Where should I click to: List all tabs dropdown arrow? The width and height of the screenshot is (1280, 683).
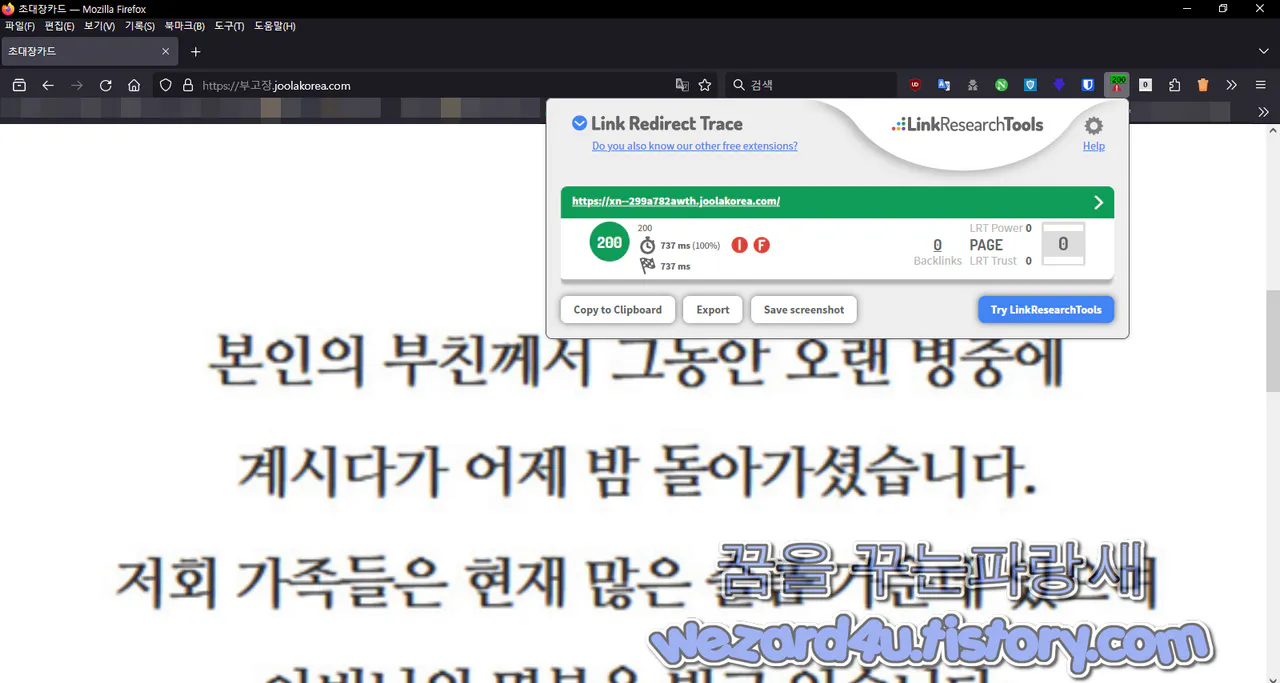point(1264,51)
